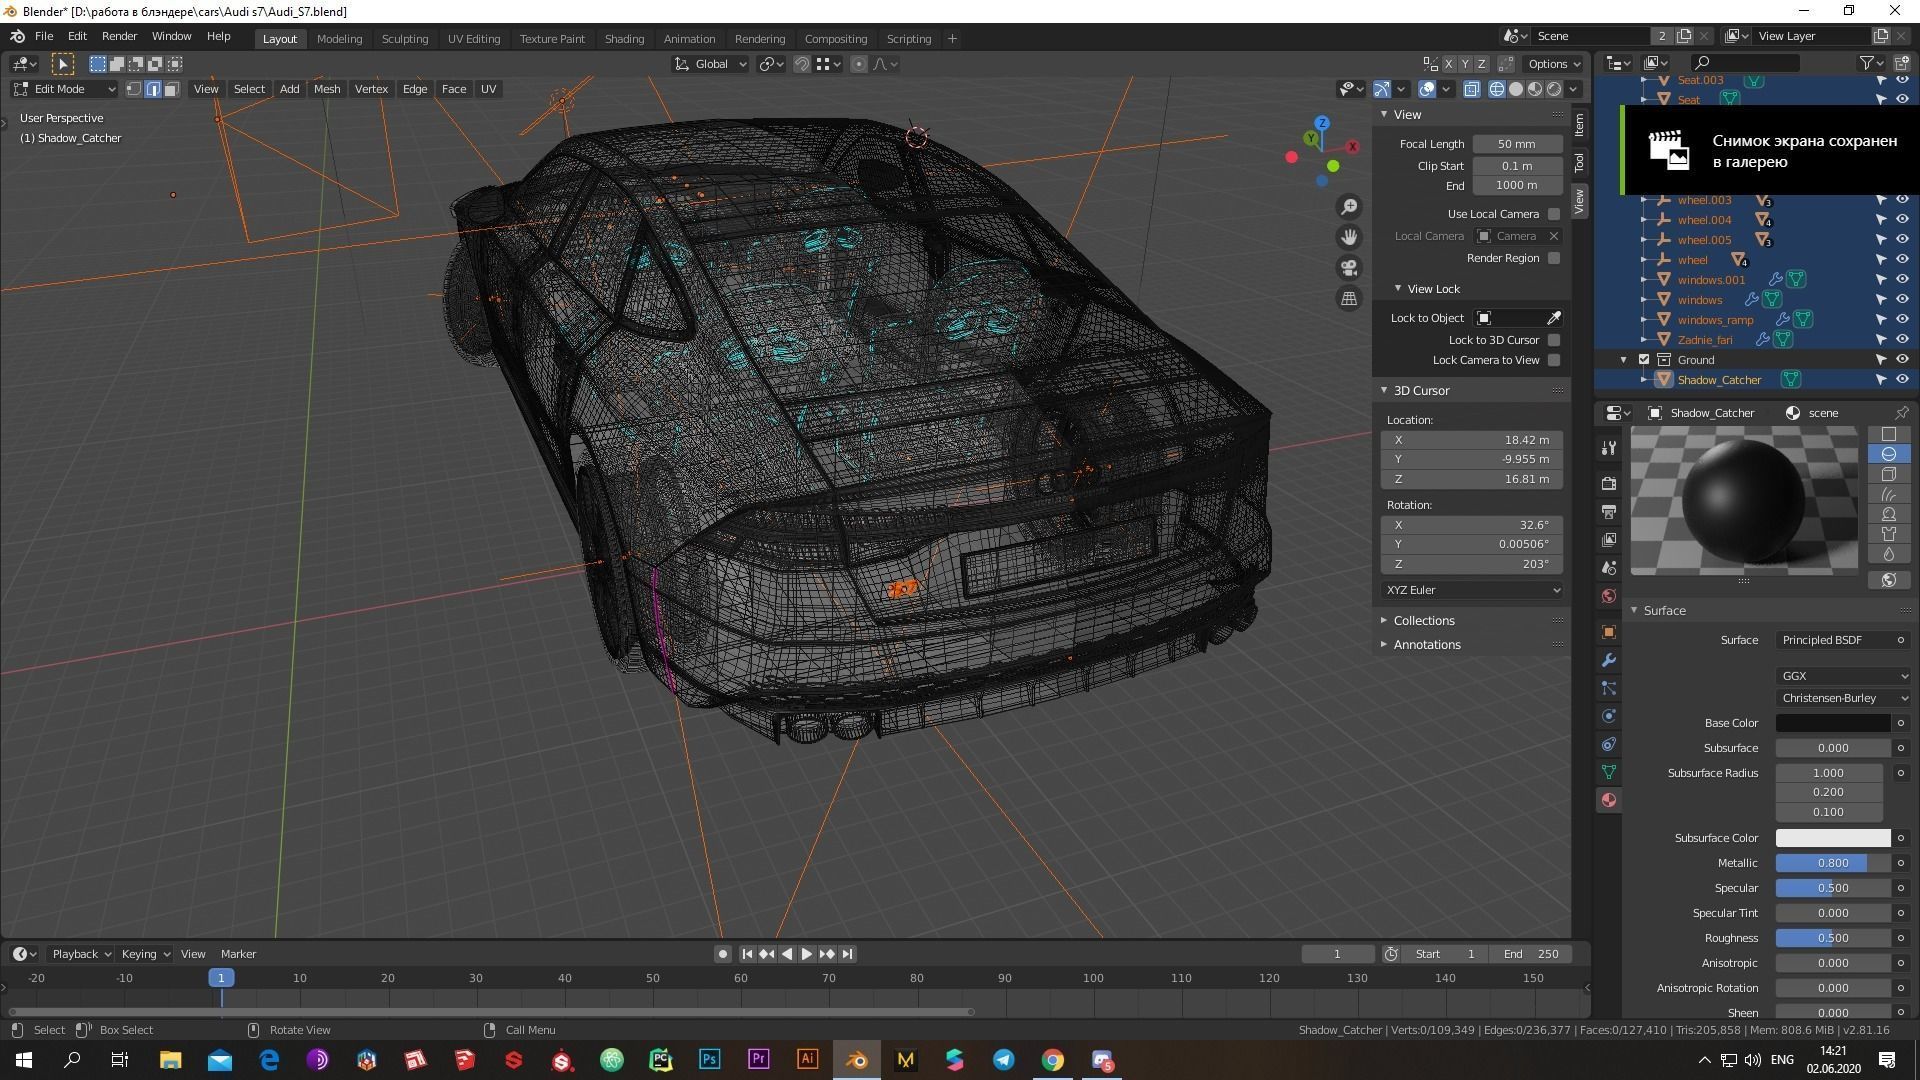This screenshot has height=1080, width=1920.
Task: Hide Shadow_Catcher with eye icon
Action: [x=1902, y=380]
